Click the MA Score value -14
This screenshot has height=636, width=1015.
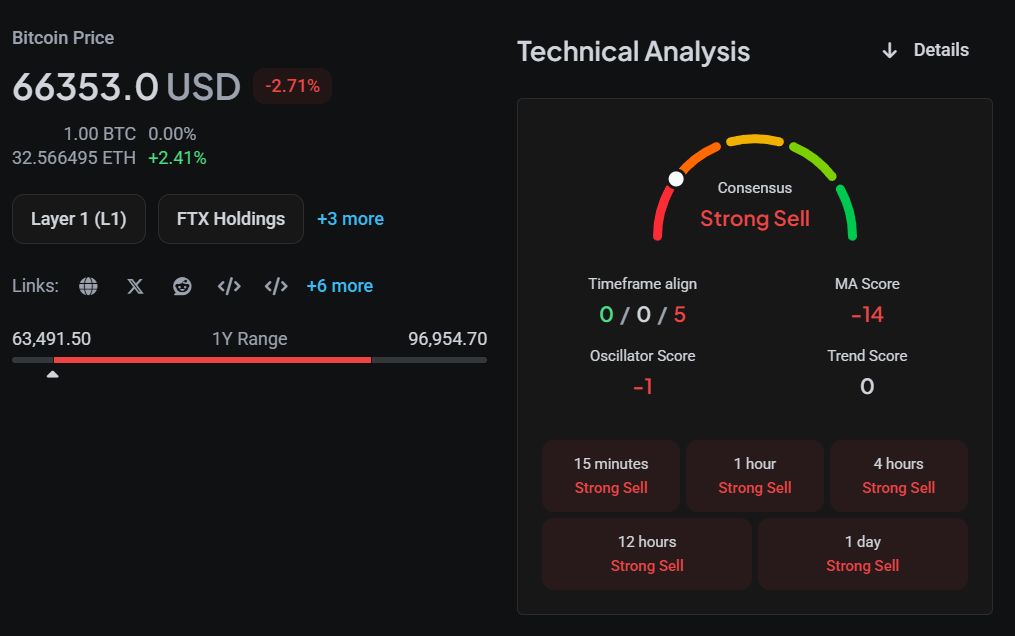pos(867,315)
